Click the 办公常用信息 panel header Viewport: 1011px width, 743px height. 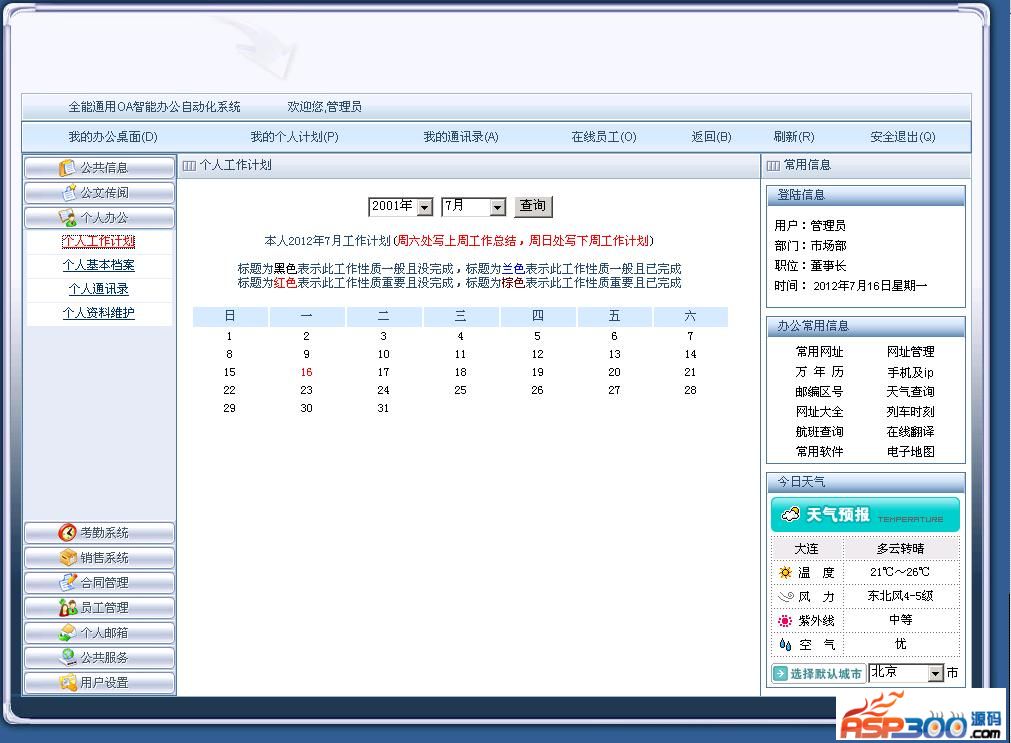click(865, 326)
